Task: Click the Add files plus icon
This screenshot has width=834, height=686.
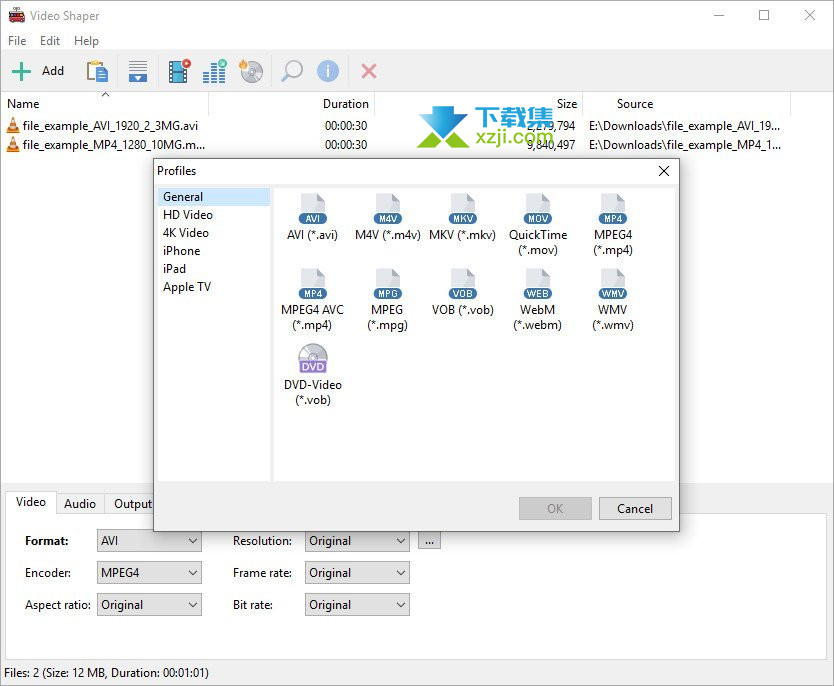Action: (x=21, y=71)
